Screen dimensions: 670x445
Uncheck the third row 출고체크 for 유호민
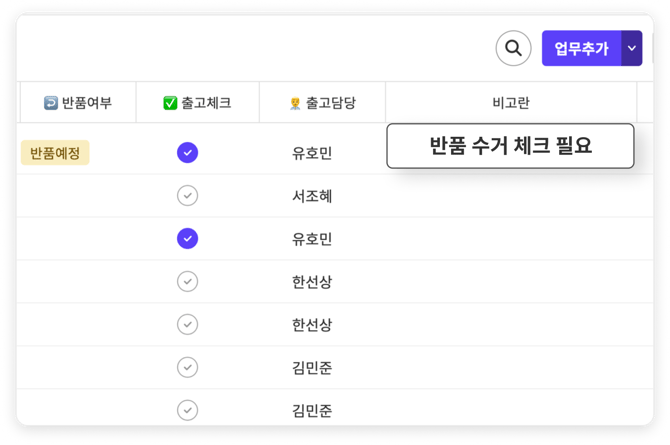[x=187, y=238]
